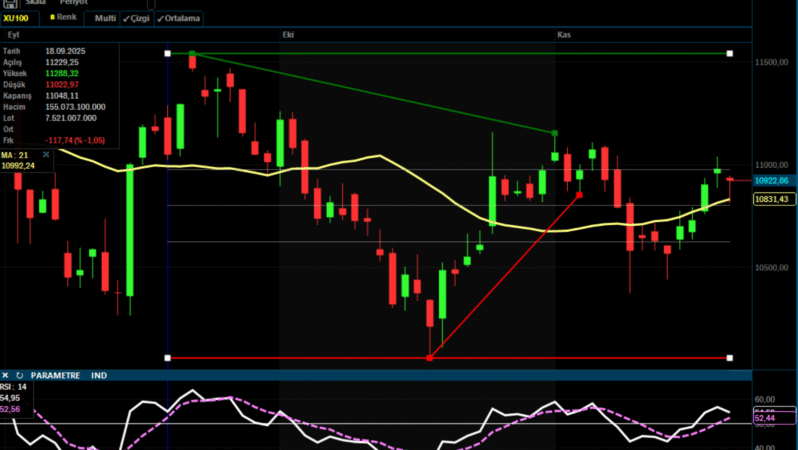798x450 pixels.
Task: Open the Renk color option
Action: click(x=64, y=18)
